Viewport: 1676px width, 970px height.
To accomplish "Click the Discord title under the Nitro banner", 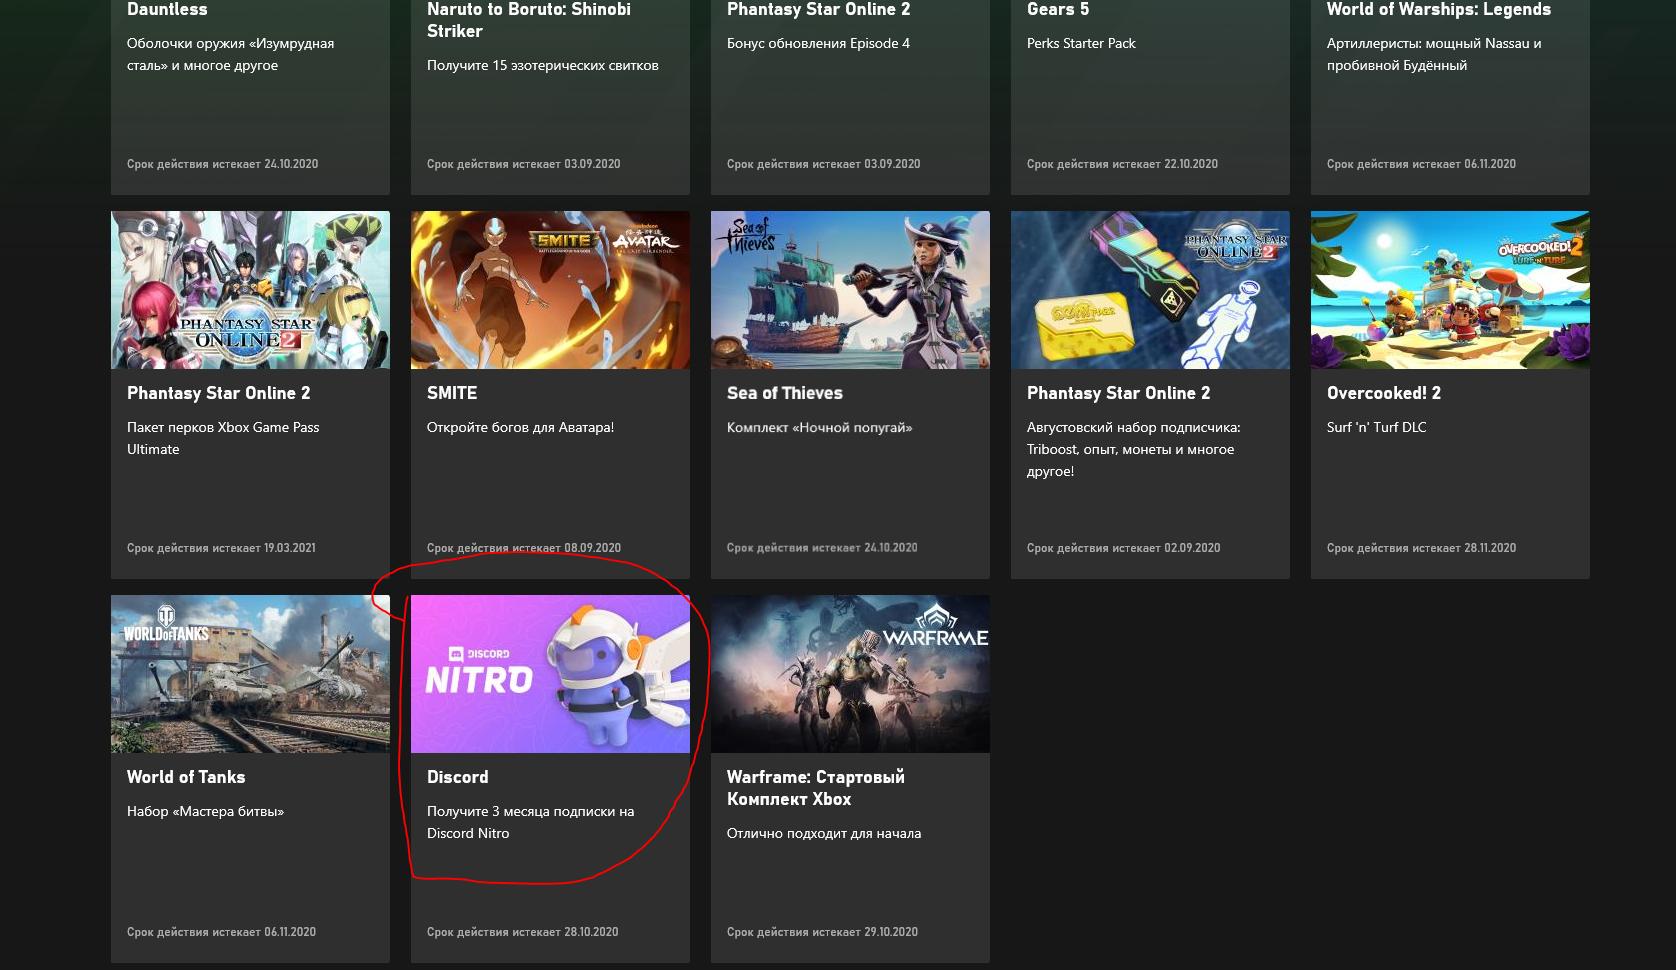I will [x=457, y=777].
